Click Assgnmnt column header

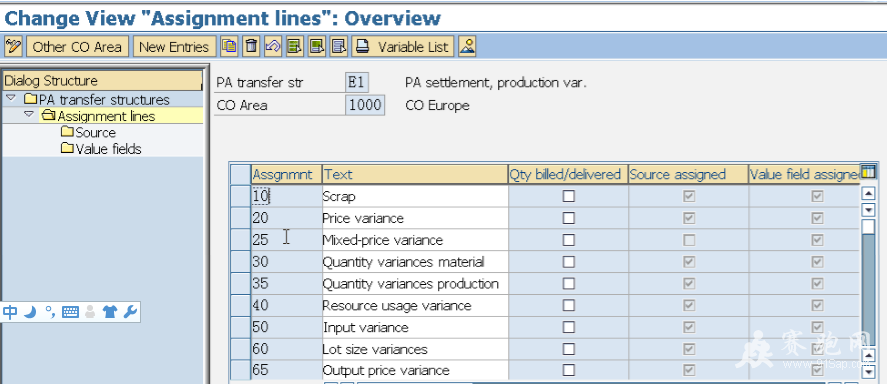pyautogui.click(x=287, y=174)
